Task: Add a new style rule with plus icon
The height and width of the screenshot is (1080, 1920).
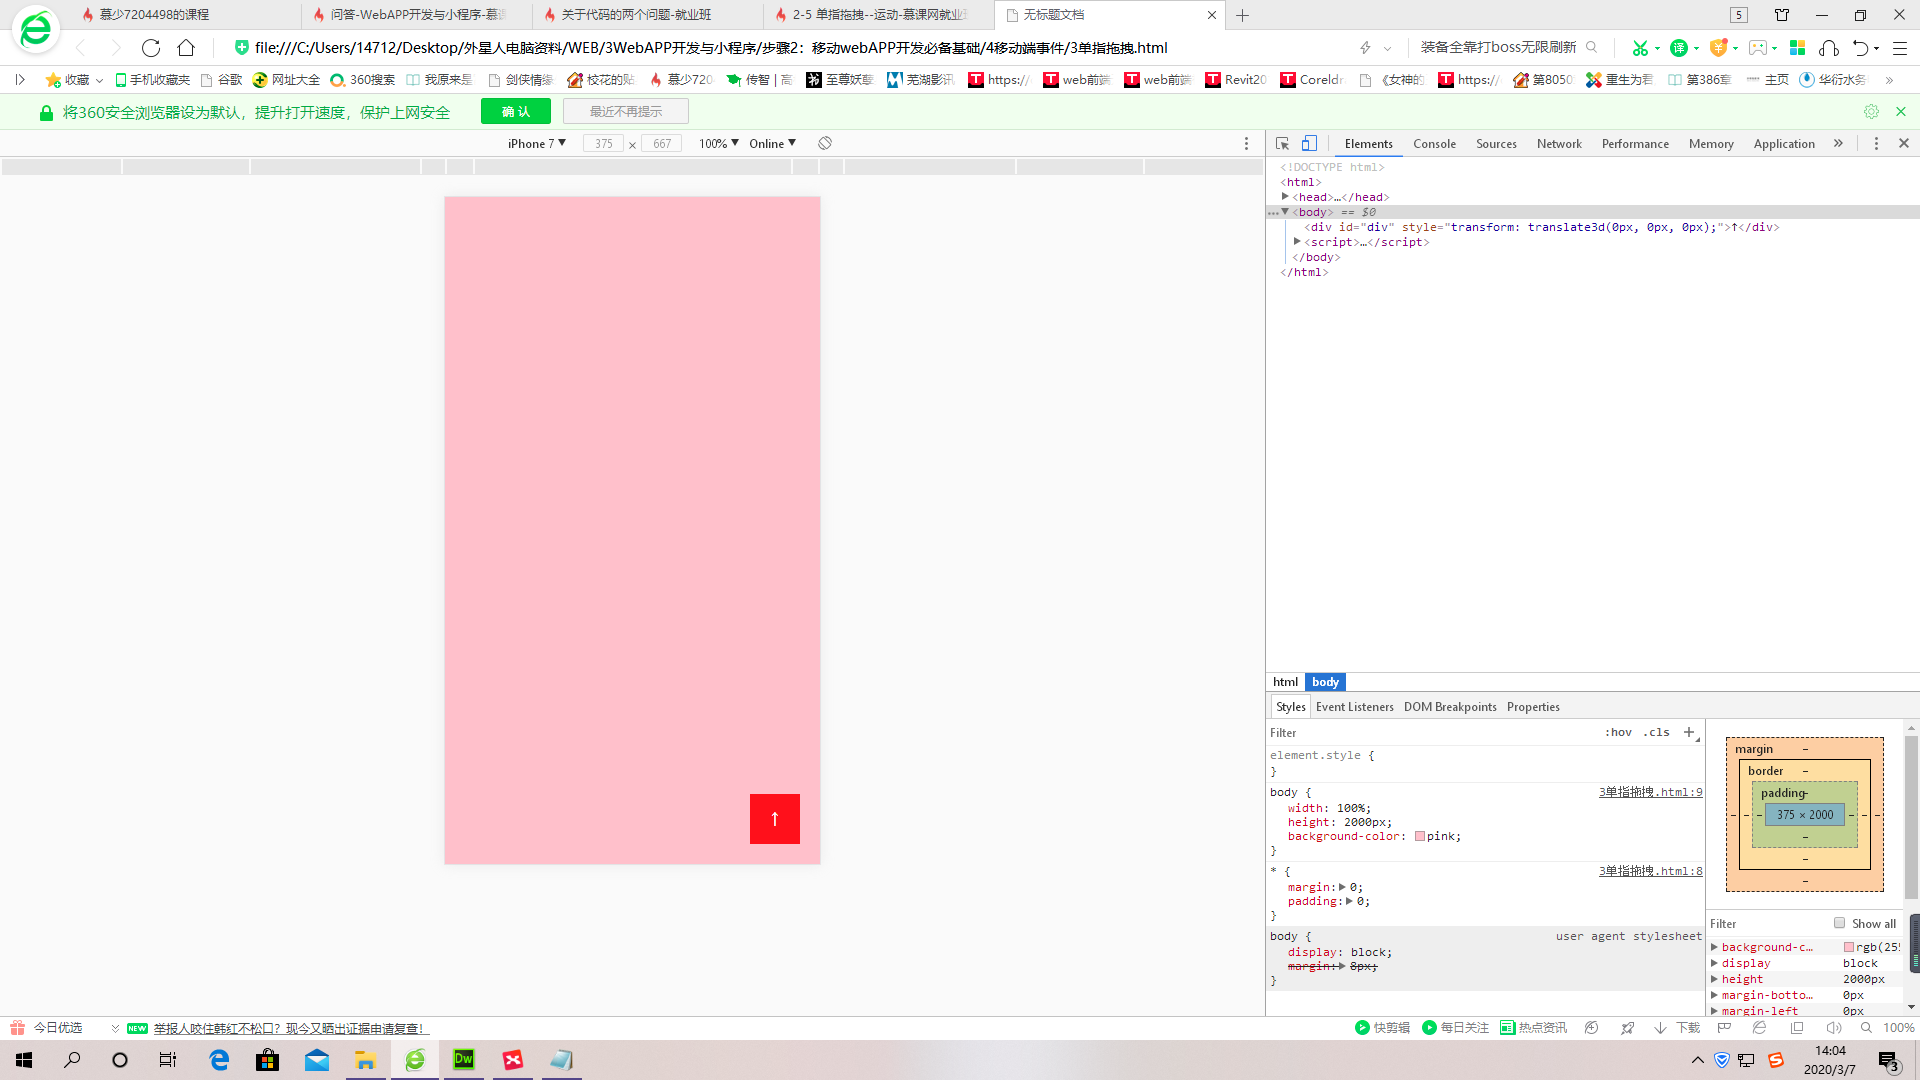Action: coord(1689,732)
